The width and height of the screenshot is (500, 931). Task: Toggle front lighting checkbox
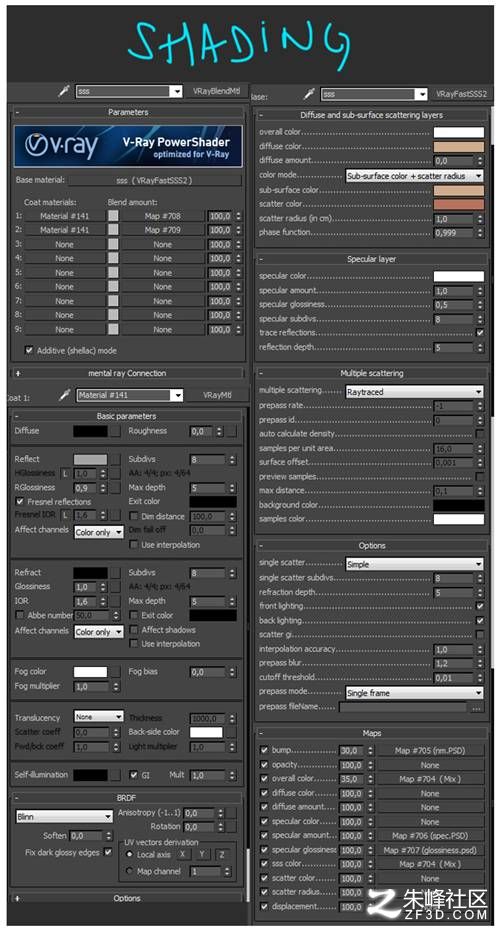tap(479, 606)
